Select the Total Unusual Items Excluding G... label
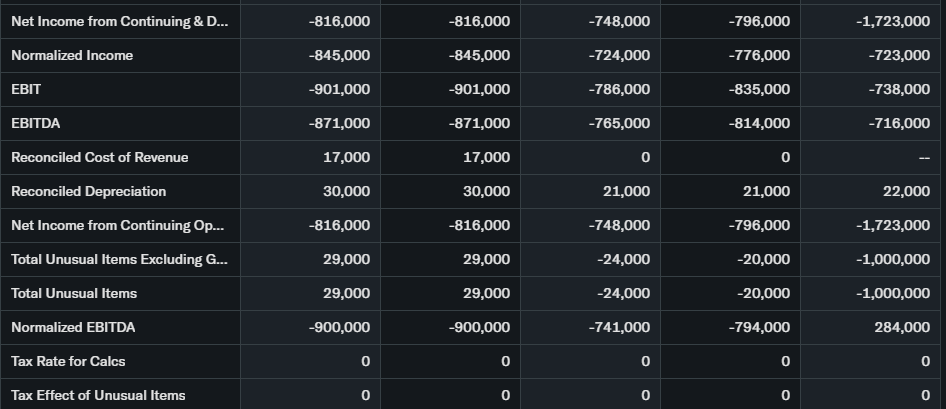Viewport: 946px width, 409px height. 119,260
